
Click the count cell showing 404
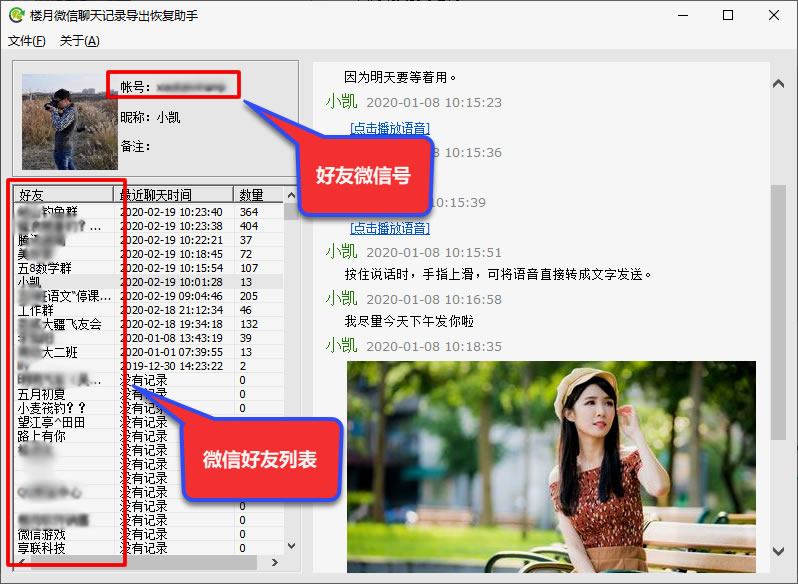click(x=249, y=226)
